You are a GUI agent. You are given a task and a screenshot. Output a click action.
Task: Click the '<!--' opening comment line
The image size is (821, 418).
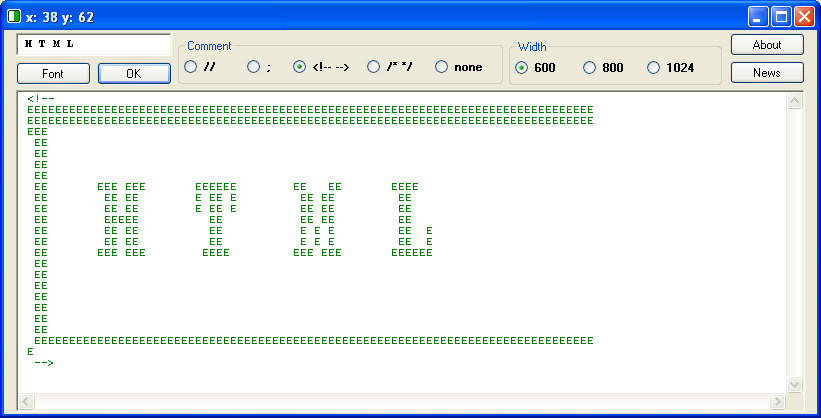(41, 98)
